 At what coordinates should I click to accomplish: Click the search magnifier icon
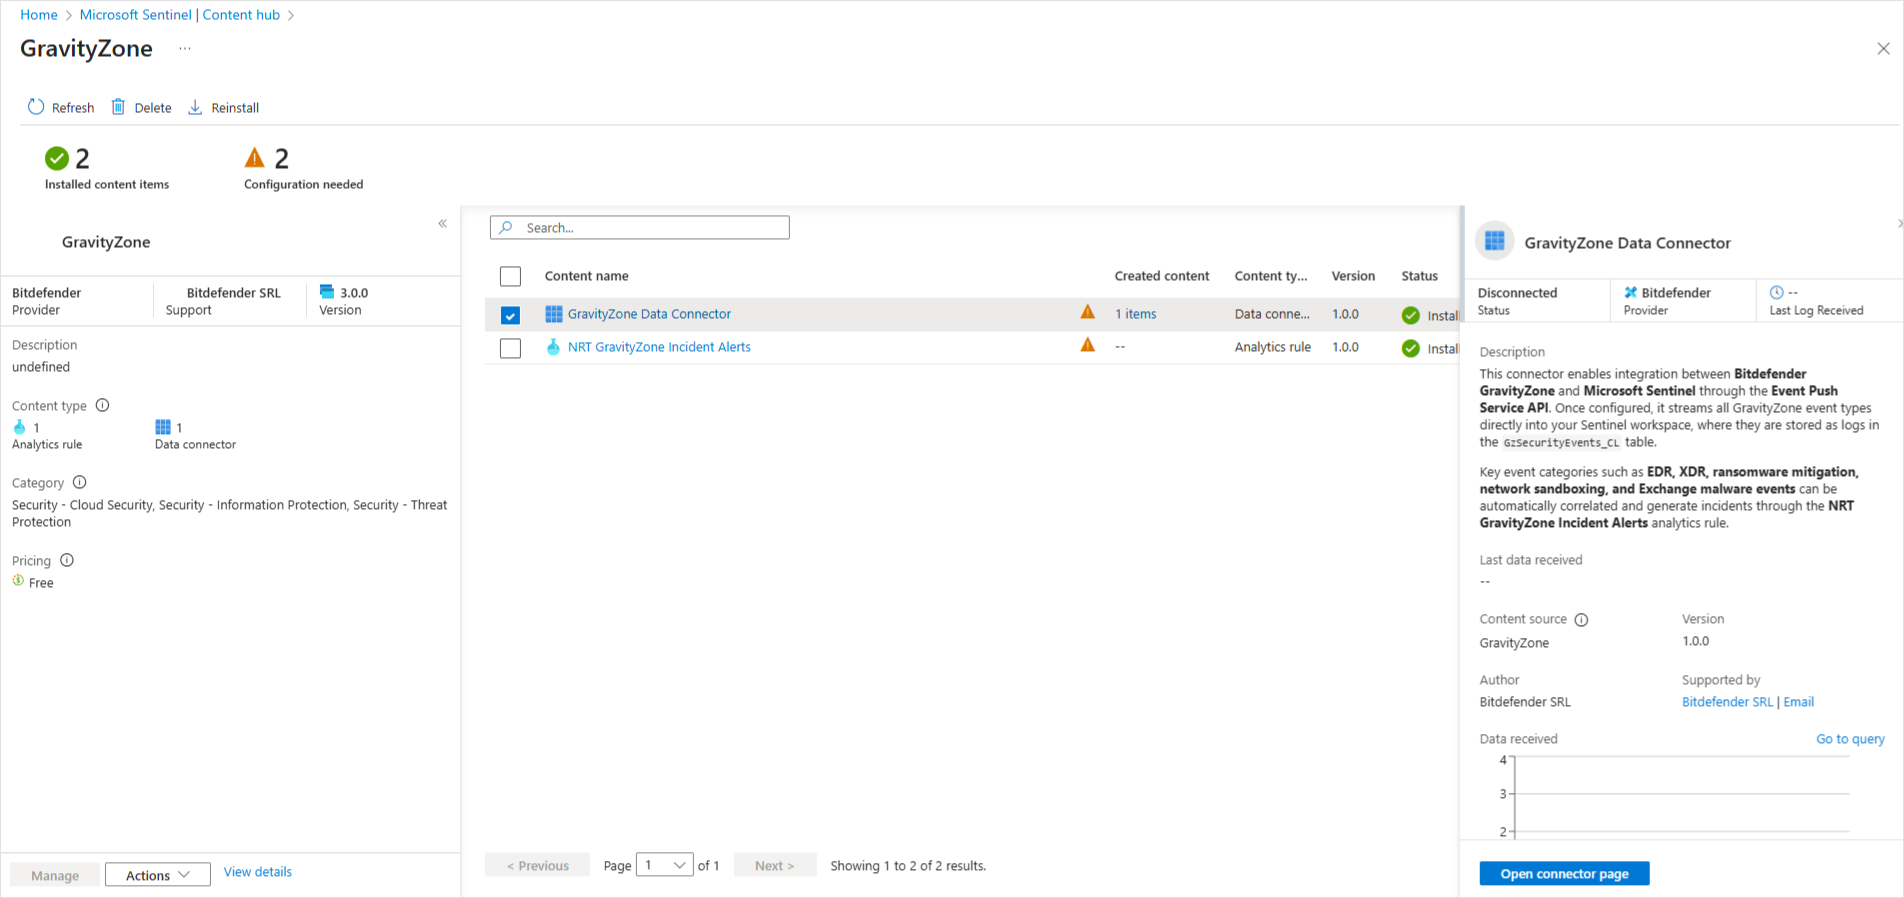click(x=506, y=227)
